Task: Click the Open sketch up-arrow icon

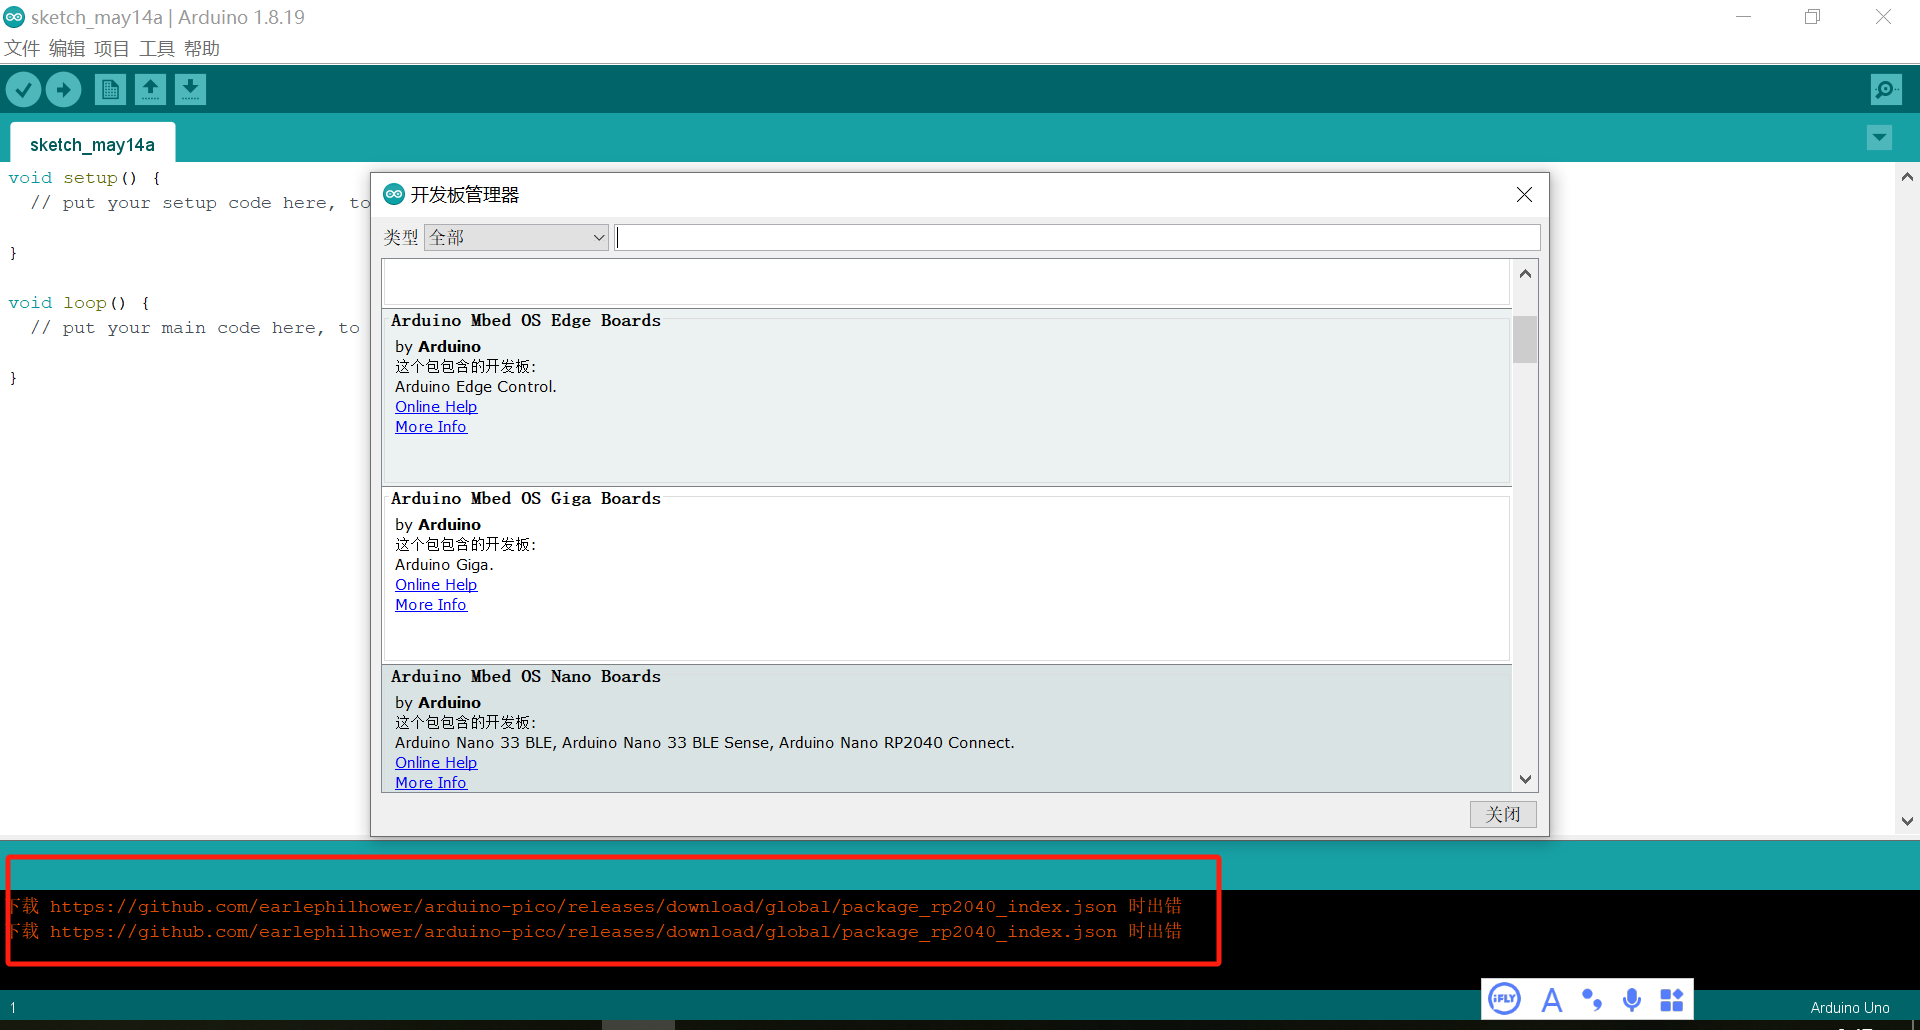Action: [x=150, y=90]
